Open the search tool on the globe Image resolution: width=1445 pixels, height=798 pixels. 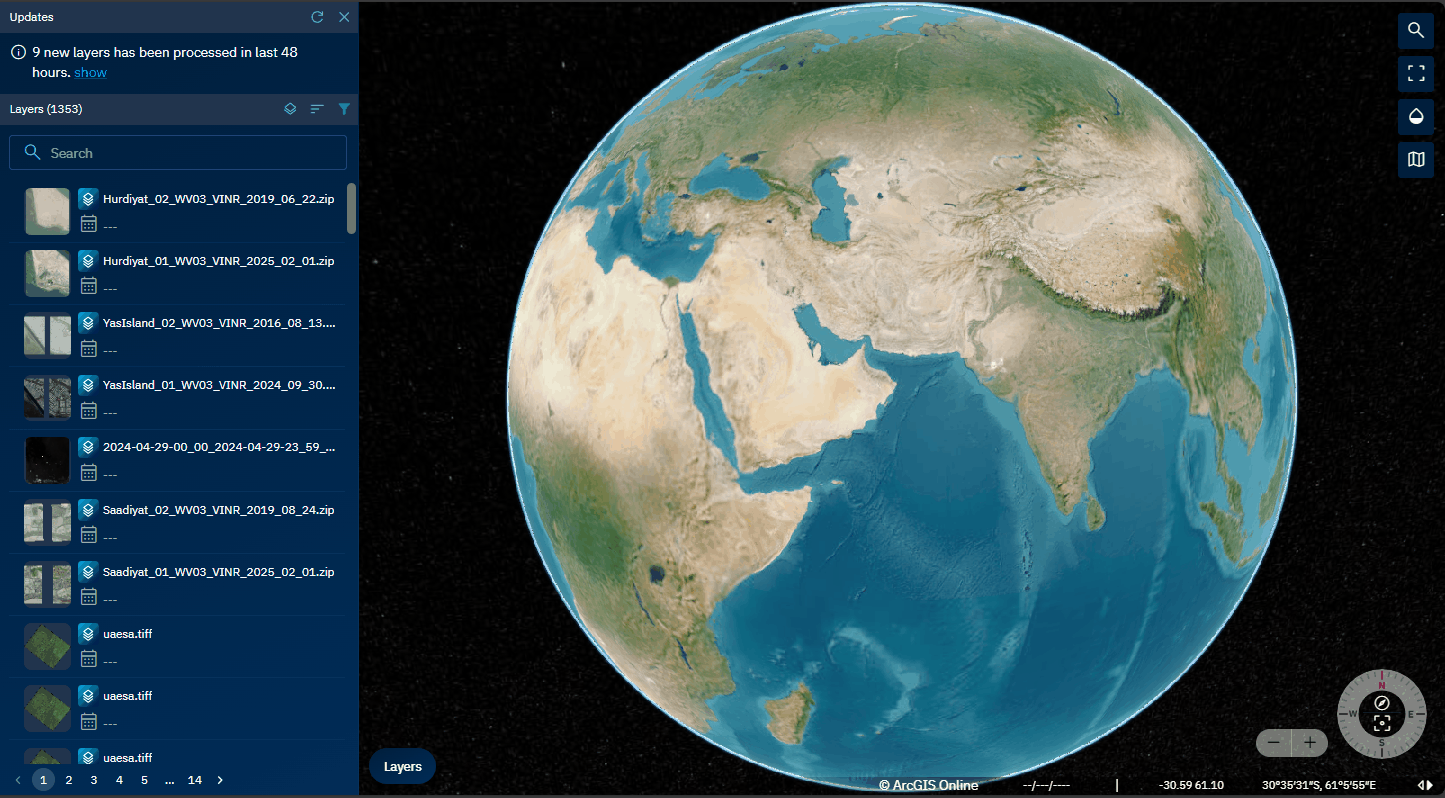pyautogui.click(x=1416, y=31)
